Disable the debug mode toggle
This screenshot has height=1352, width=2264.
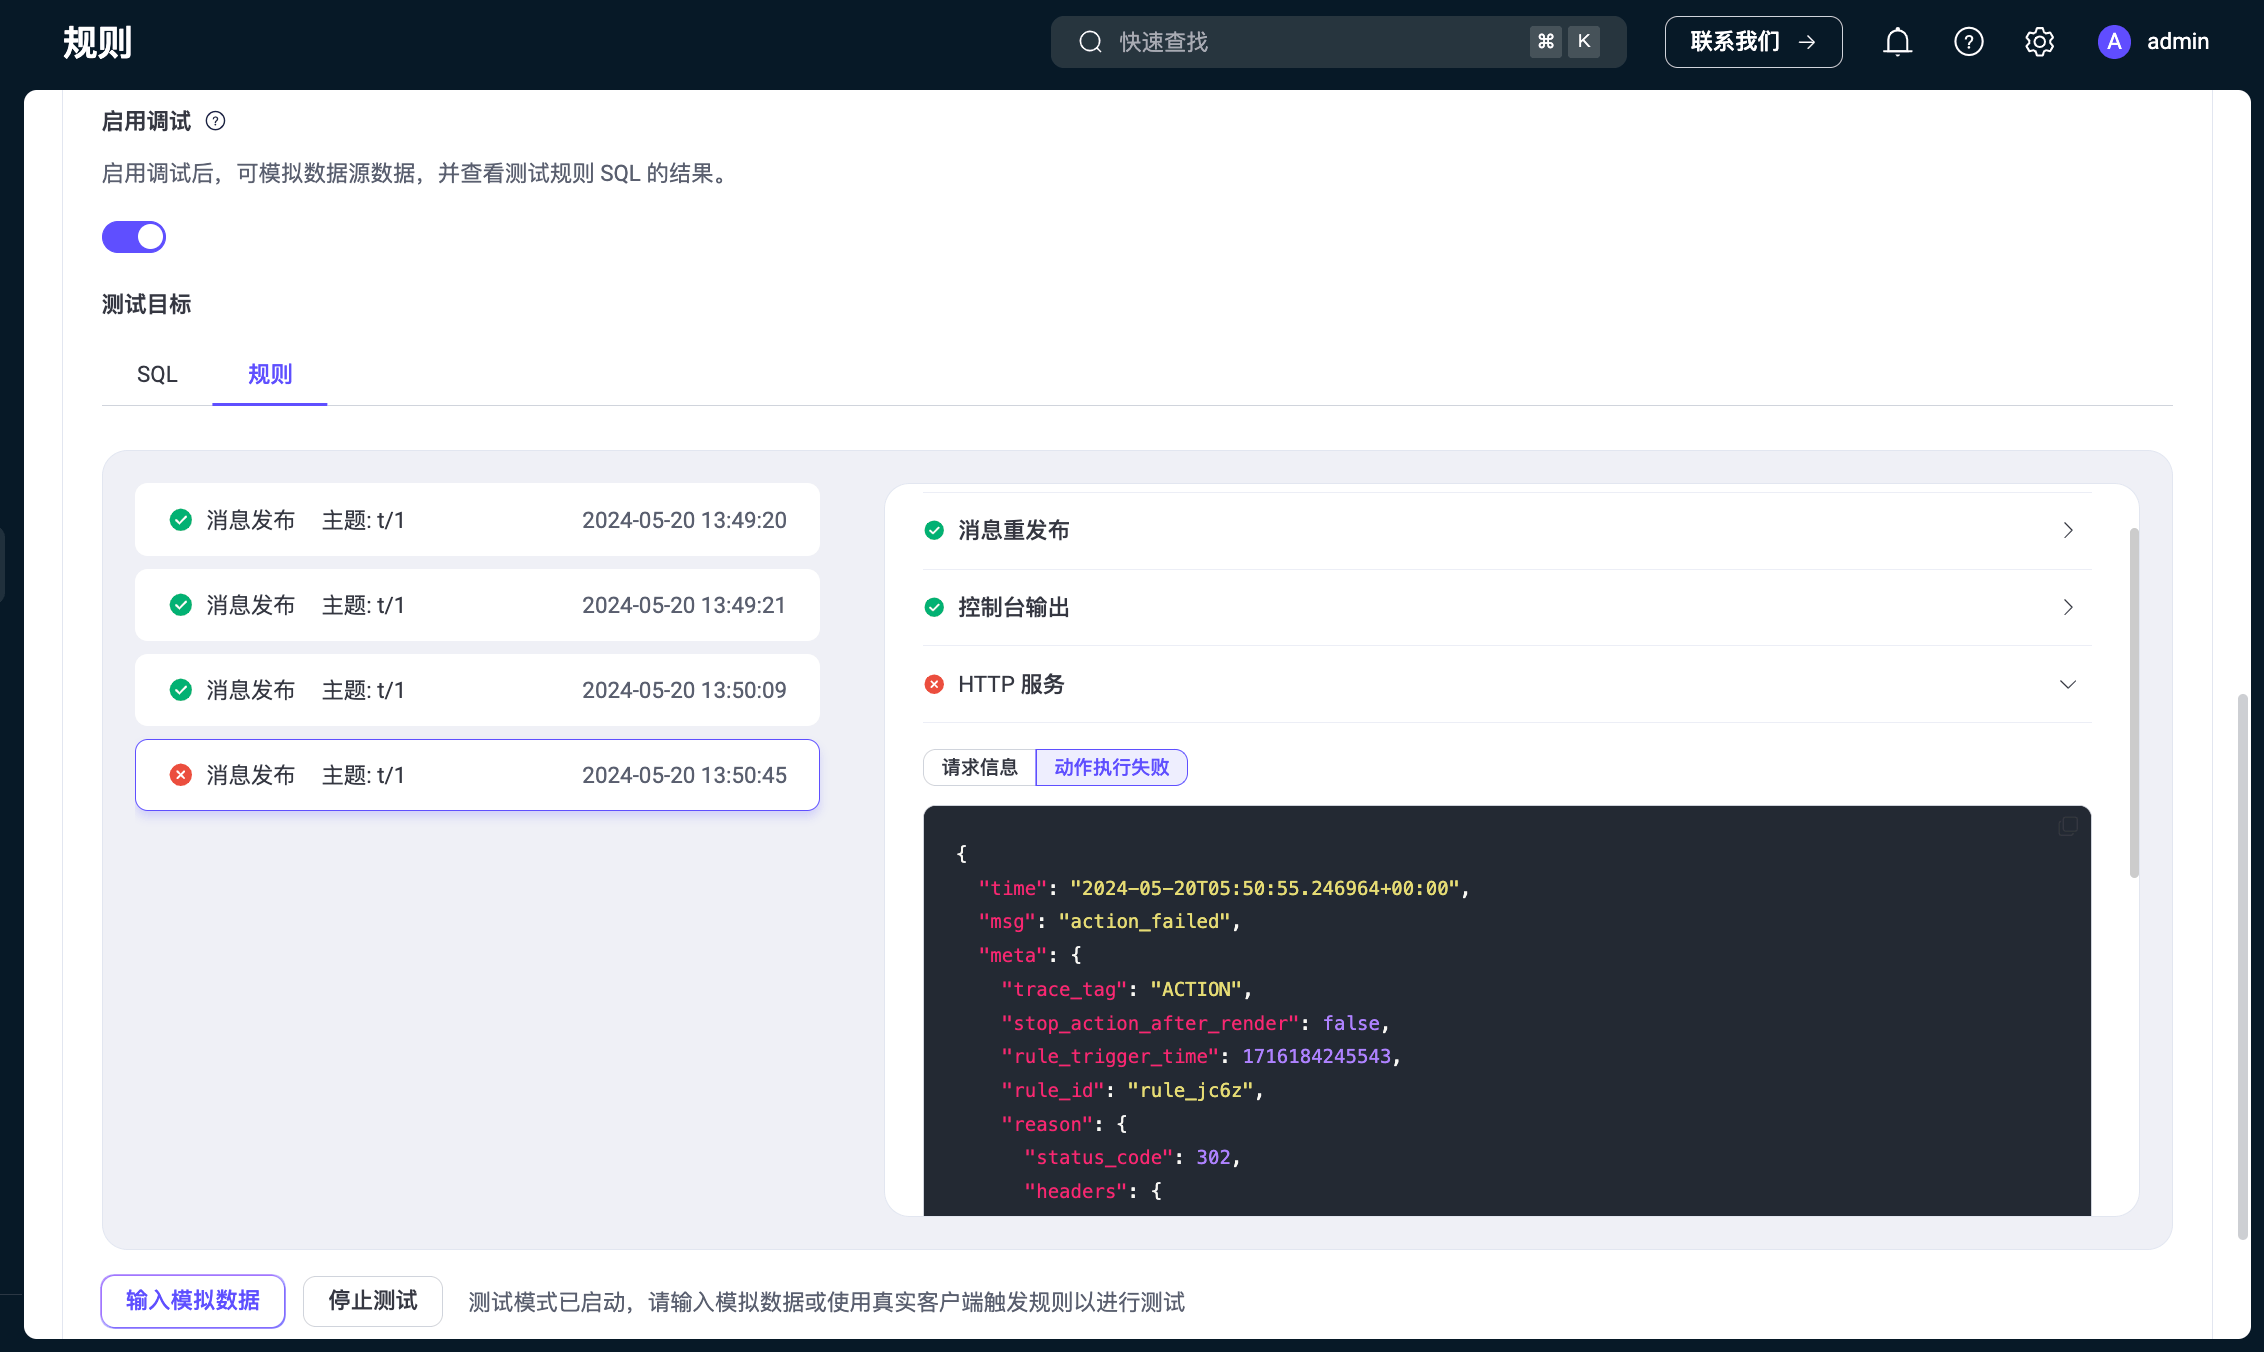(133, 236)
